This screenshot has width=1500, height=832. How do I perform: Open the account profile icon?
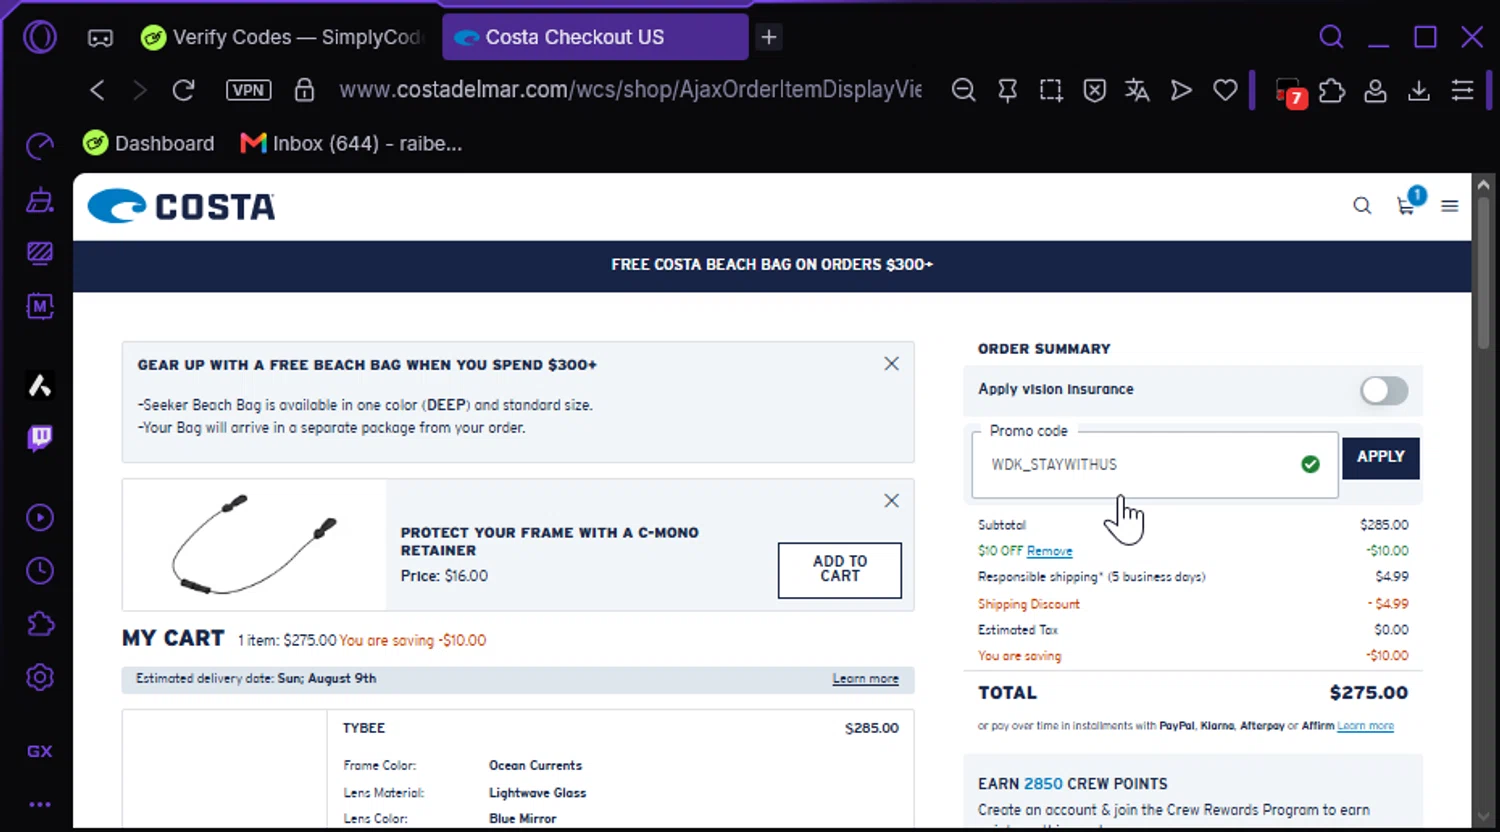click(1375, 91)
